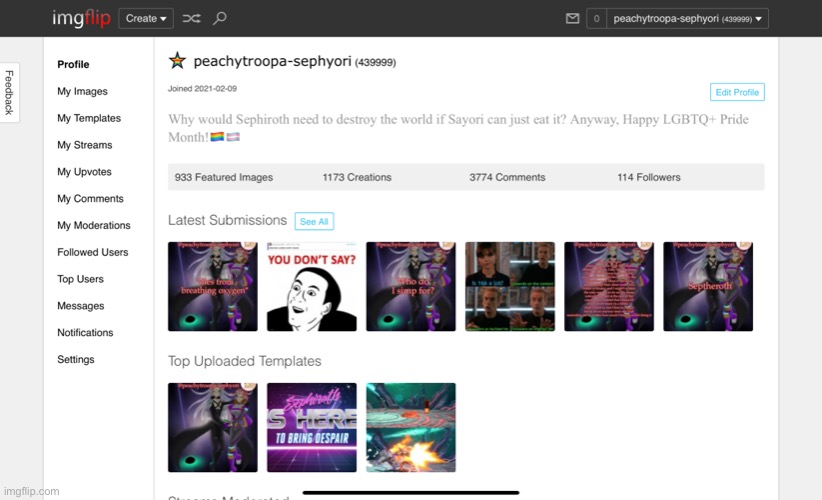This screenshot has width=822, height=500.
Task: Open 'Sephiroth is here to bring despair' template
Action: [x=312, y=427]
